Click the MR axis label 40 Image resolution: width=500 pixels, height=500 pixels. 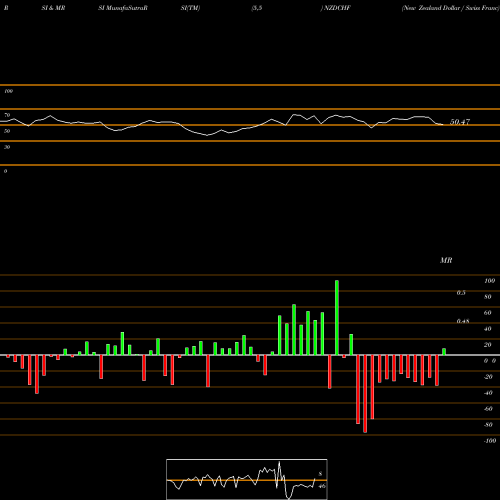pos(488,329)
